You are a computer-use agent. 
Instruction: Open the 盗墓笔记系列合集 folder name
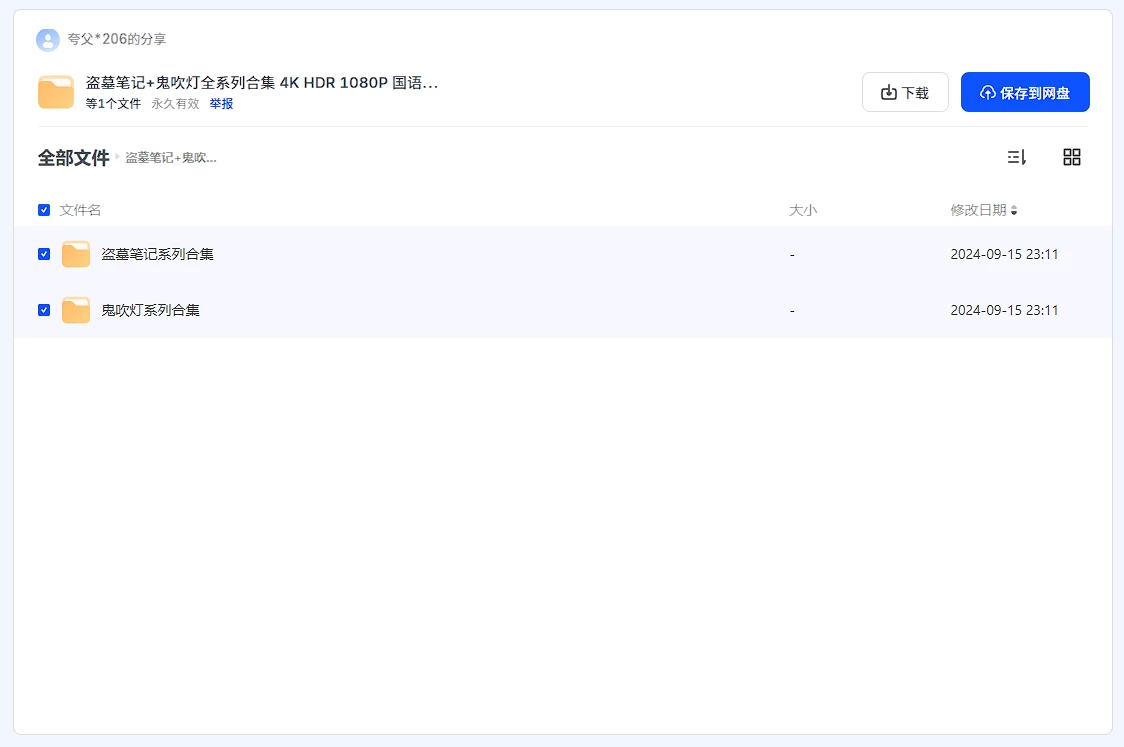pyautogui.click(x=157, y=254)
